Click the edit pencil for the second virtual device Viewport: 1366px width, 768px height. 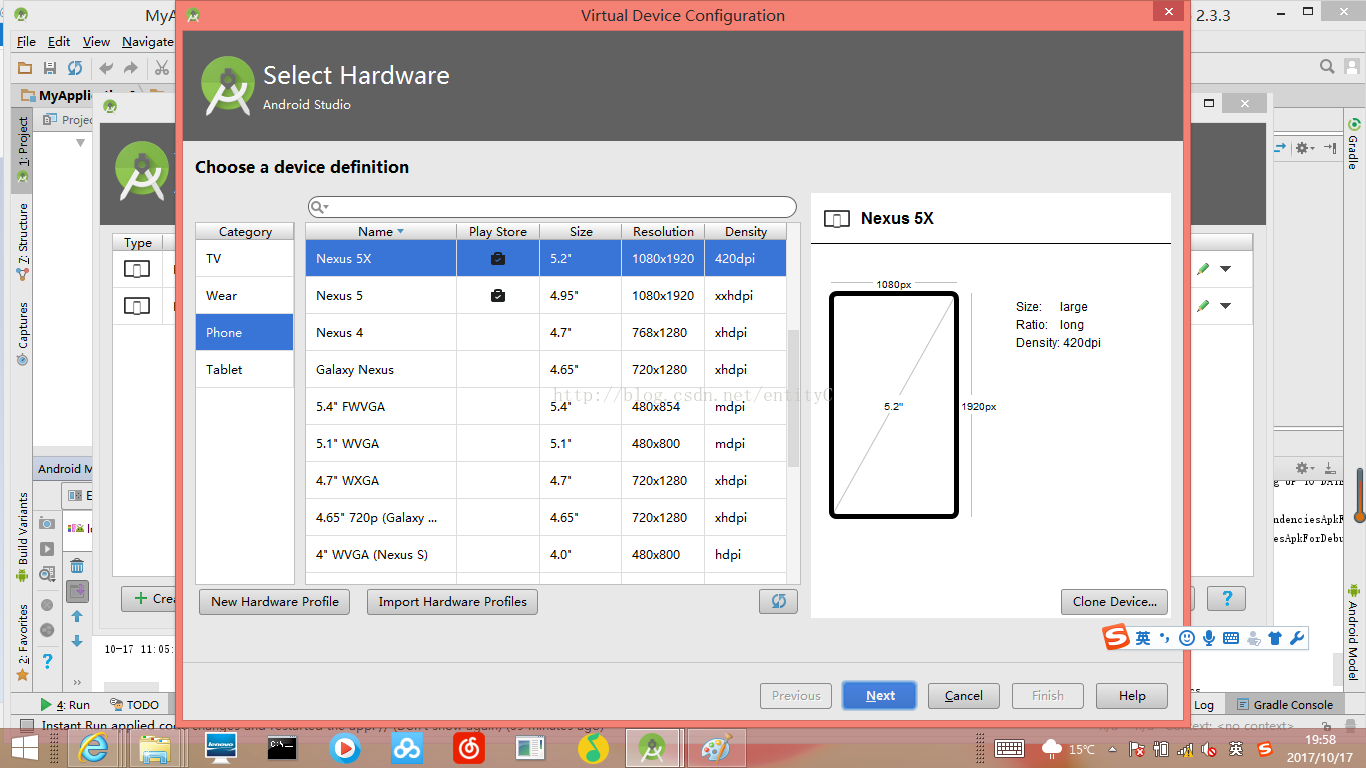pyautogui.click(x=1203, y=306)
